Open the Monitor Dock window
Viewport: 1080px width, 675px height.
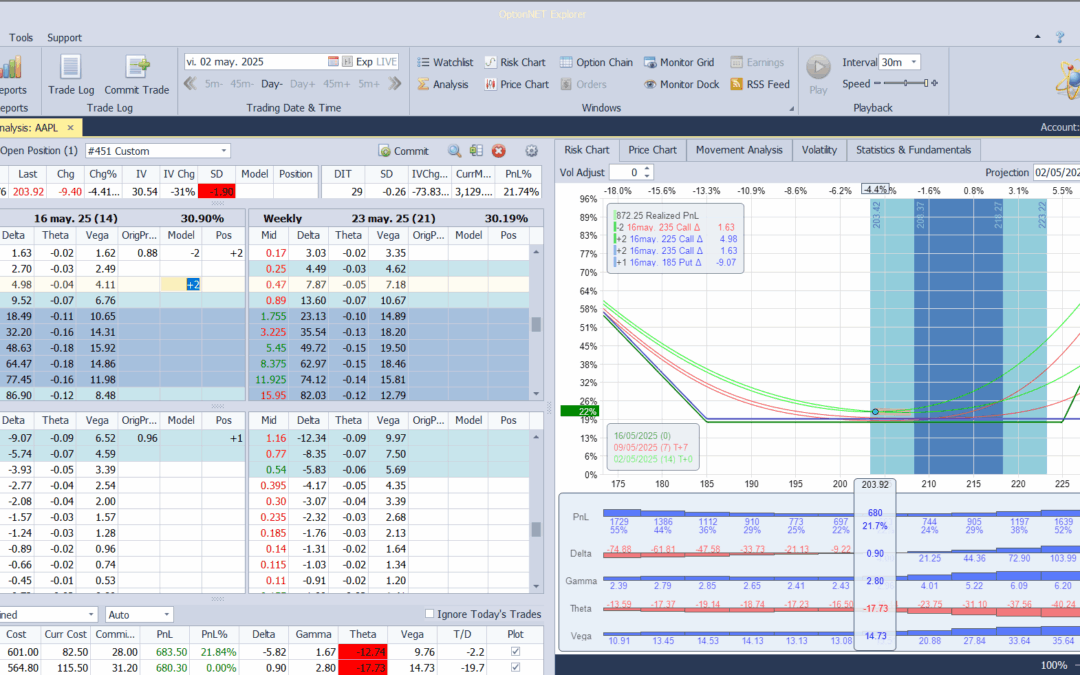pyautogui.click(x=681, y=84)
